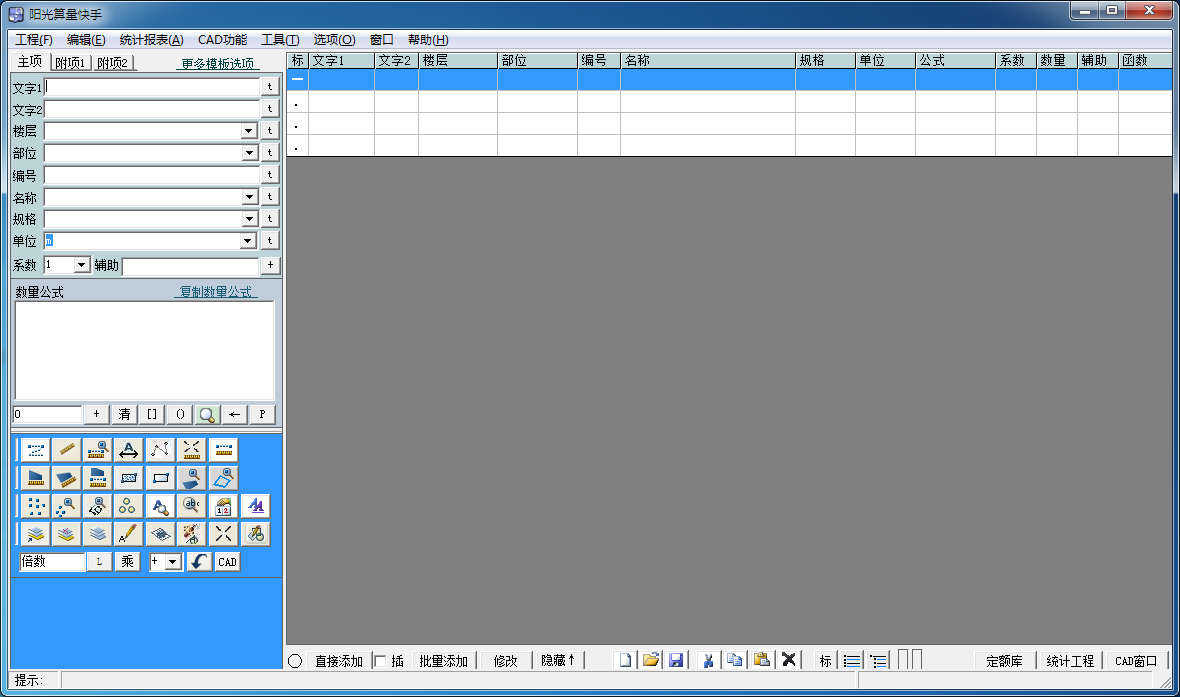Viewport: 1180px width, 697px height.
Task: Pick the ruler with magnifier tool
Action: click(97, 450)
